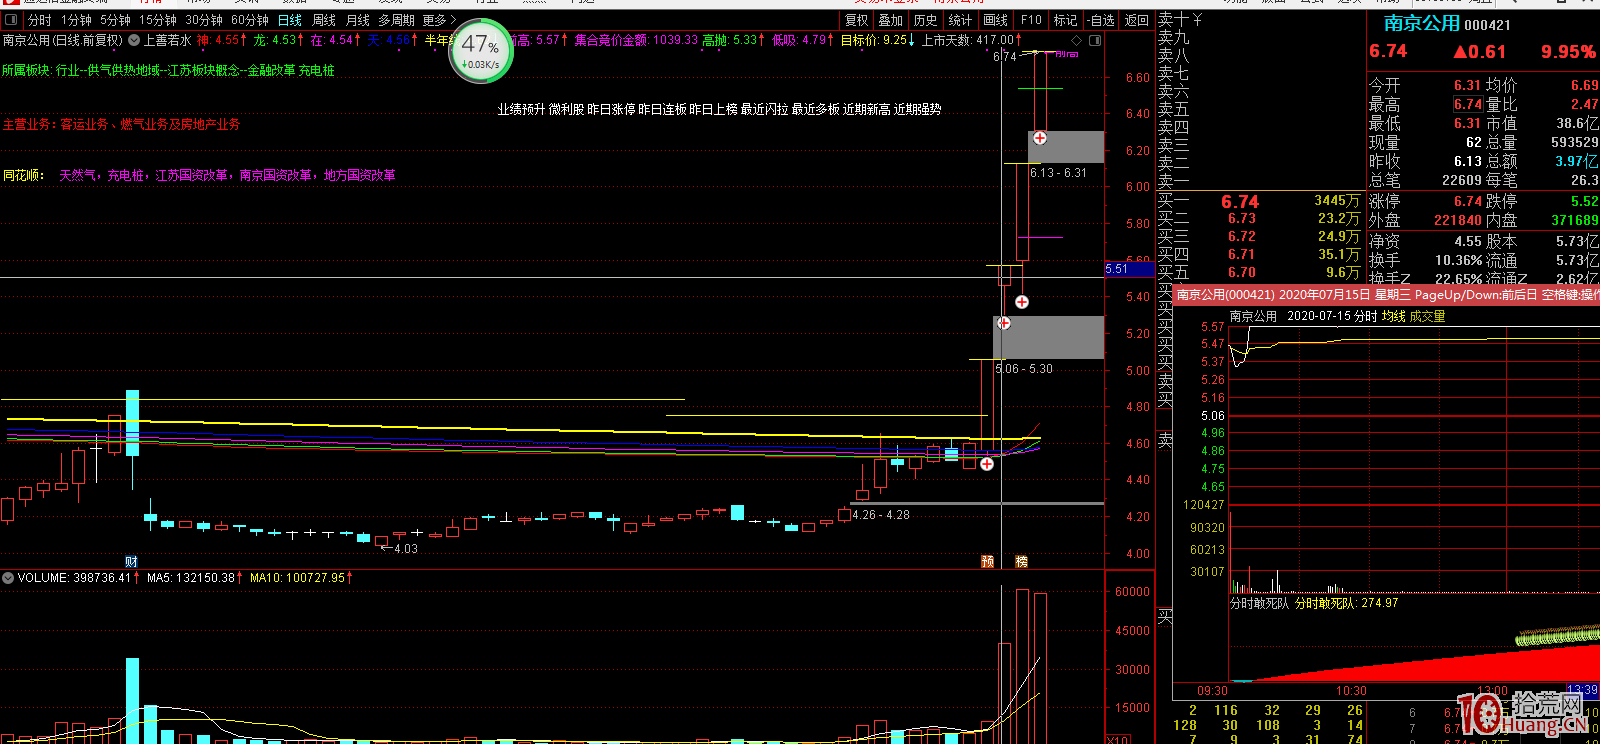This screenshot has height=744, width=1600.
Task: Click the plus marker near the 4.50 candlestick
Action: [x=987, y=464]
